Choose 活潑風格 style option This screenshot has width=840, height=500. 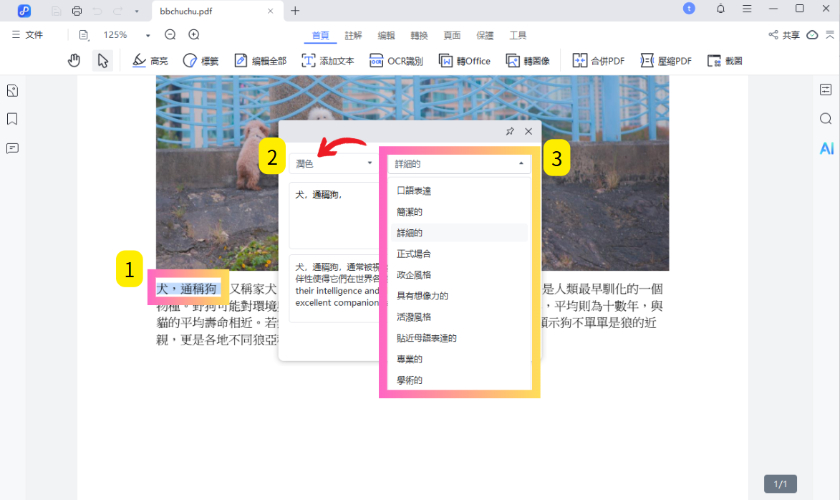[x=459, y=317]
